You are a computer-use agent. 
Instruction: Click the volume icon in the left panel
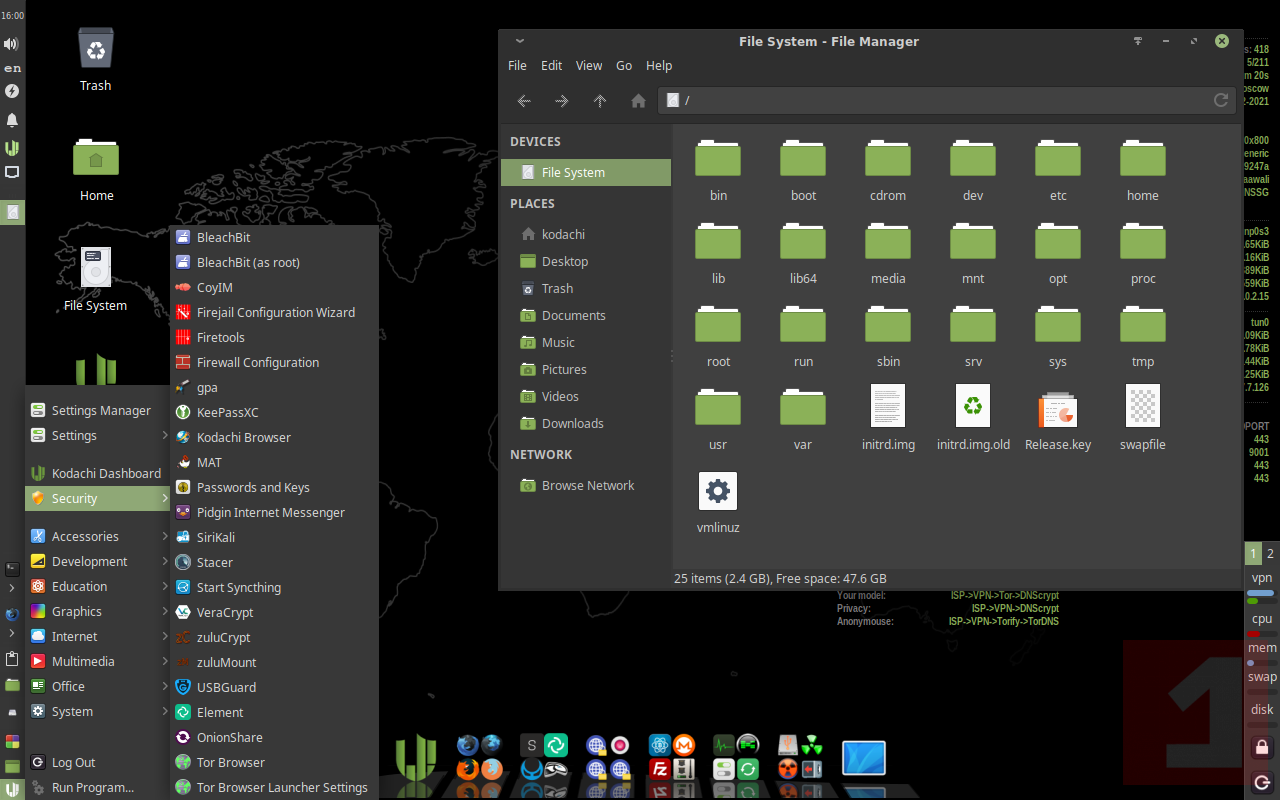tap(12, 44)
